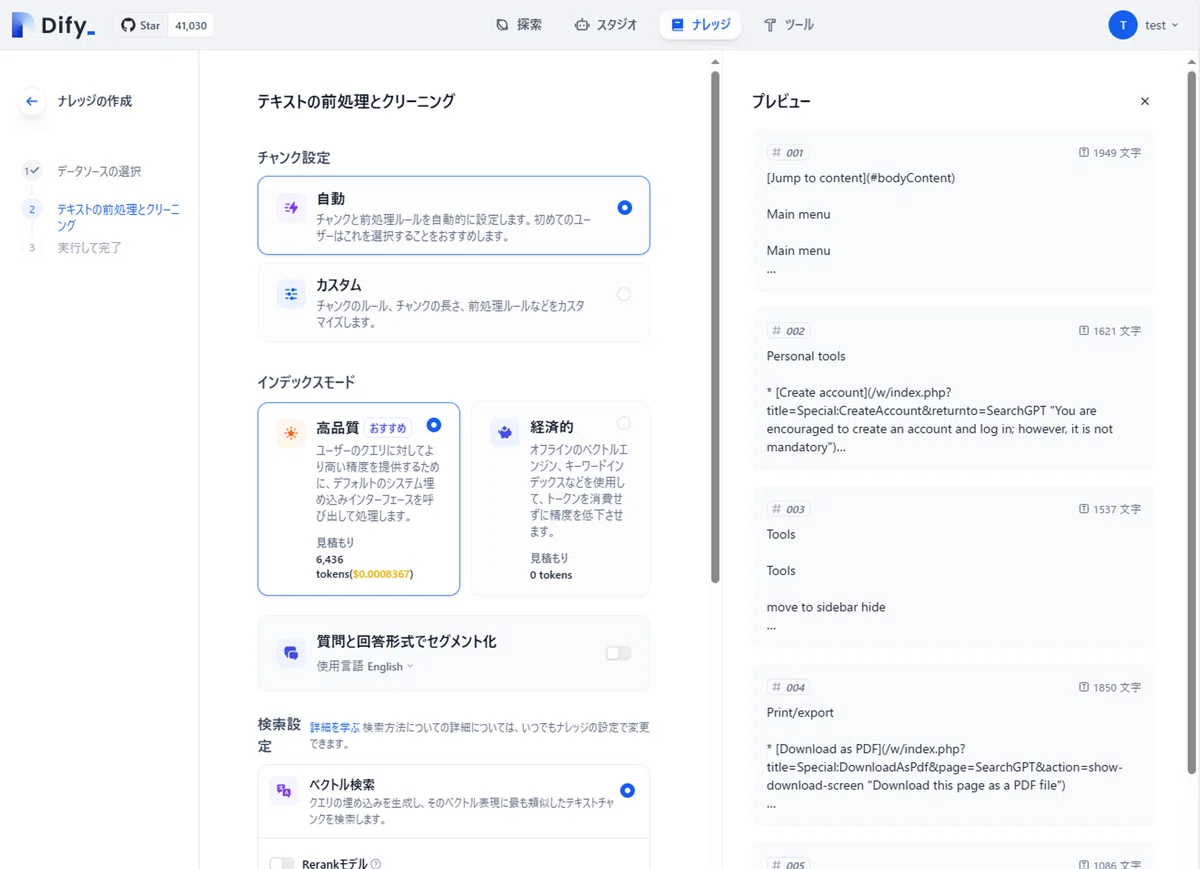Click the Print/export text in chunk 004
The image size is (1200, 869).
pyautogui.click(x=800, y=713)
